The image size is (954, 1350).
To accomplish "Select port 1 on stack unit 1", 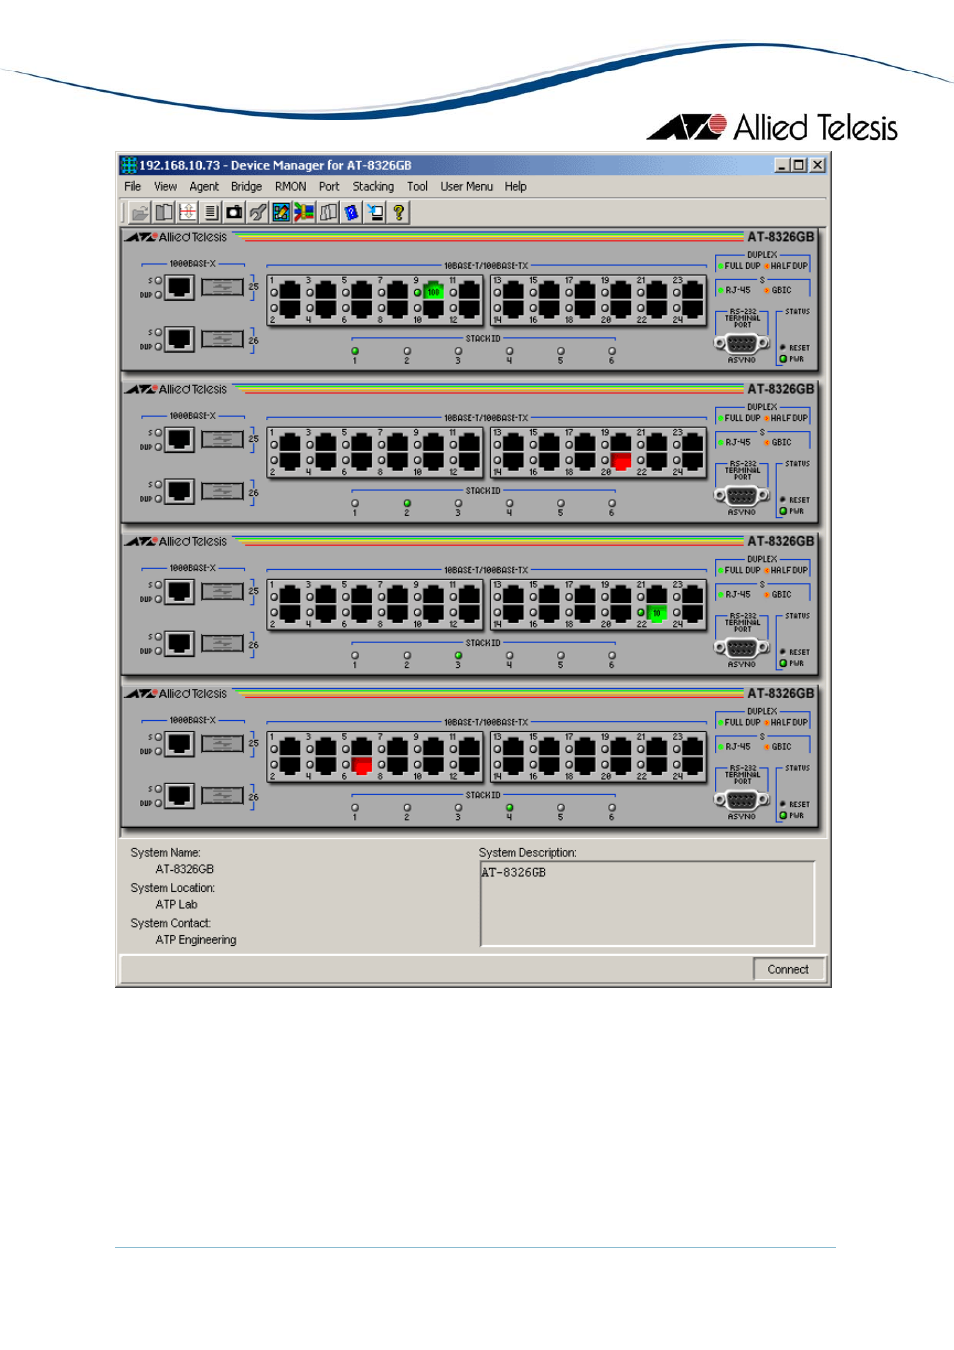I will 290,291.
